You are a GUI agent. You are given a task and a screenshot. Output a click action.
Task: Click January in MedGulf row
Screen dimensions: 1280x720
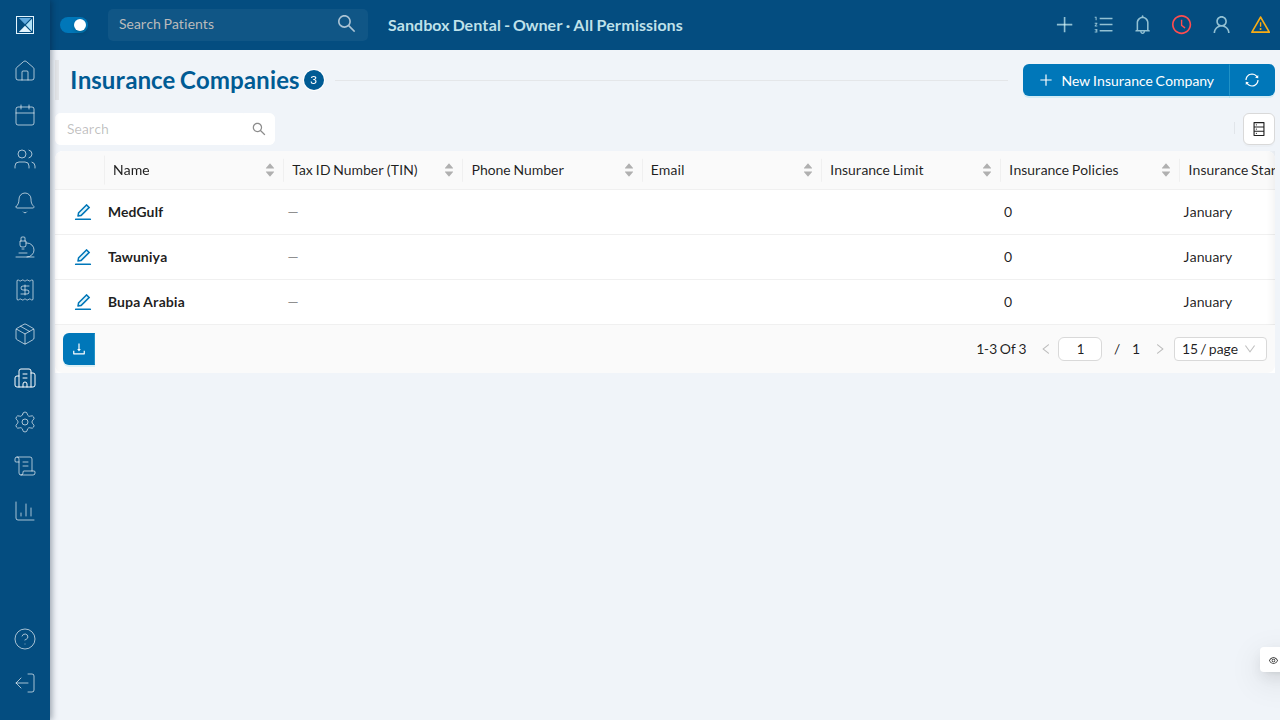point(1207,212)
